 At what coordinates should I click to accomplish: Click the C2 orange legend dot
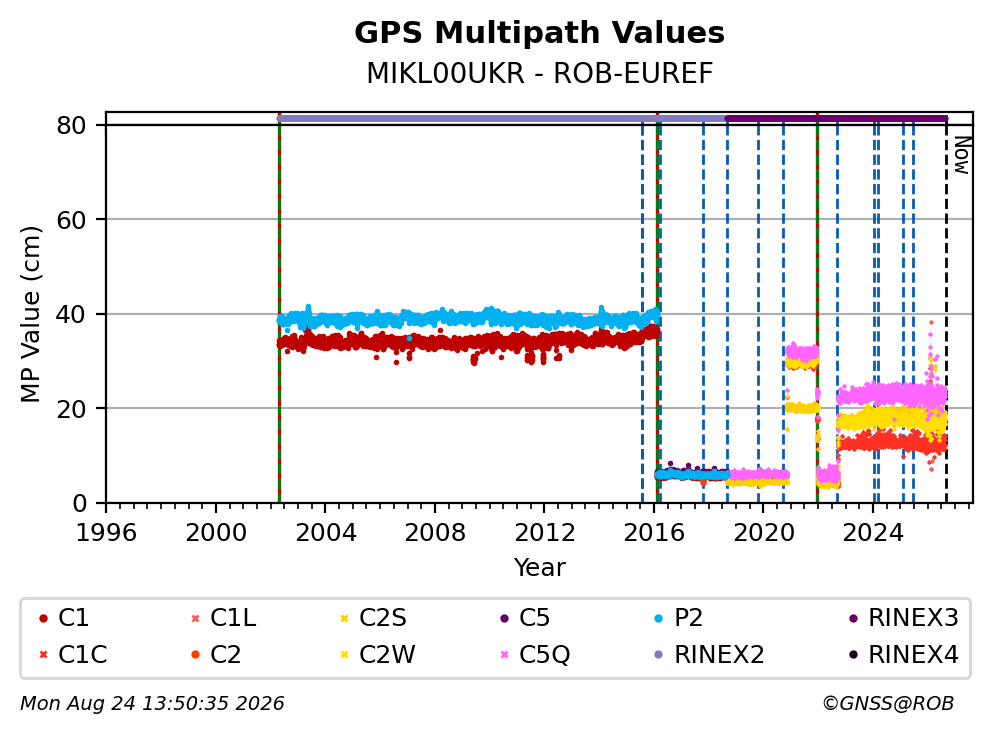coord(195,654)
